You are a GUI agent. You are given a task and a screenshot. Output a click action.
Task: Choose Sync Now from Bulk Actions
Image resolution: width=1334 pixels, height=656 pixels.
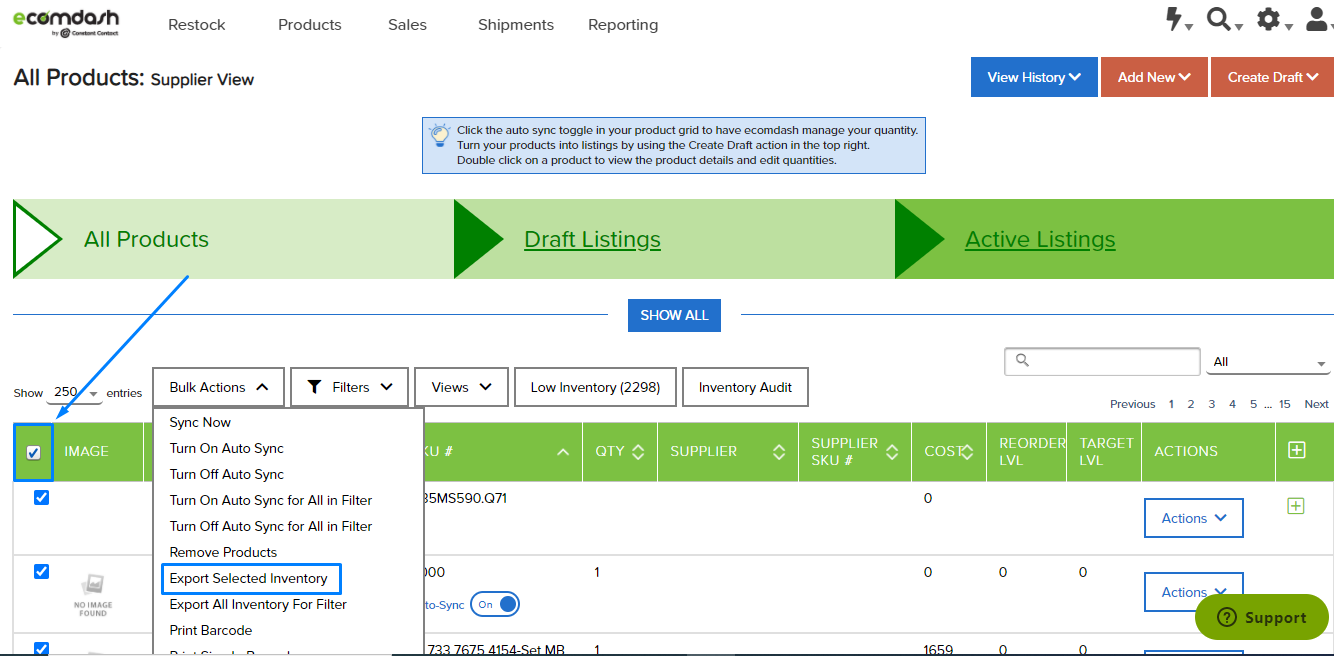(x=200, y=422)
